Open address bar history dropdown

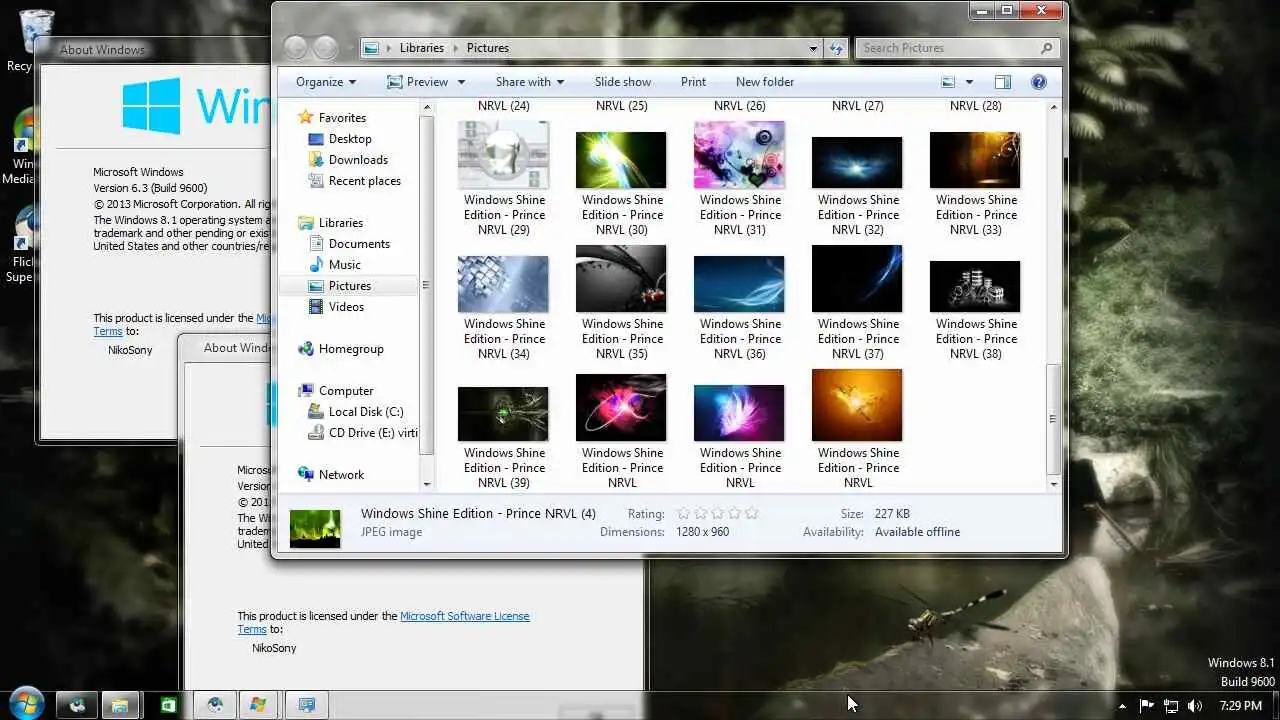tap(813, 48)
